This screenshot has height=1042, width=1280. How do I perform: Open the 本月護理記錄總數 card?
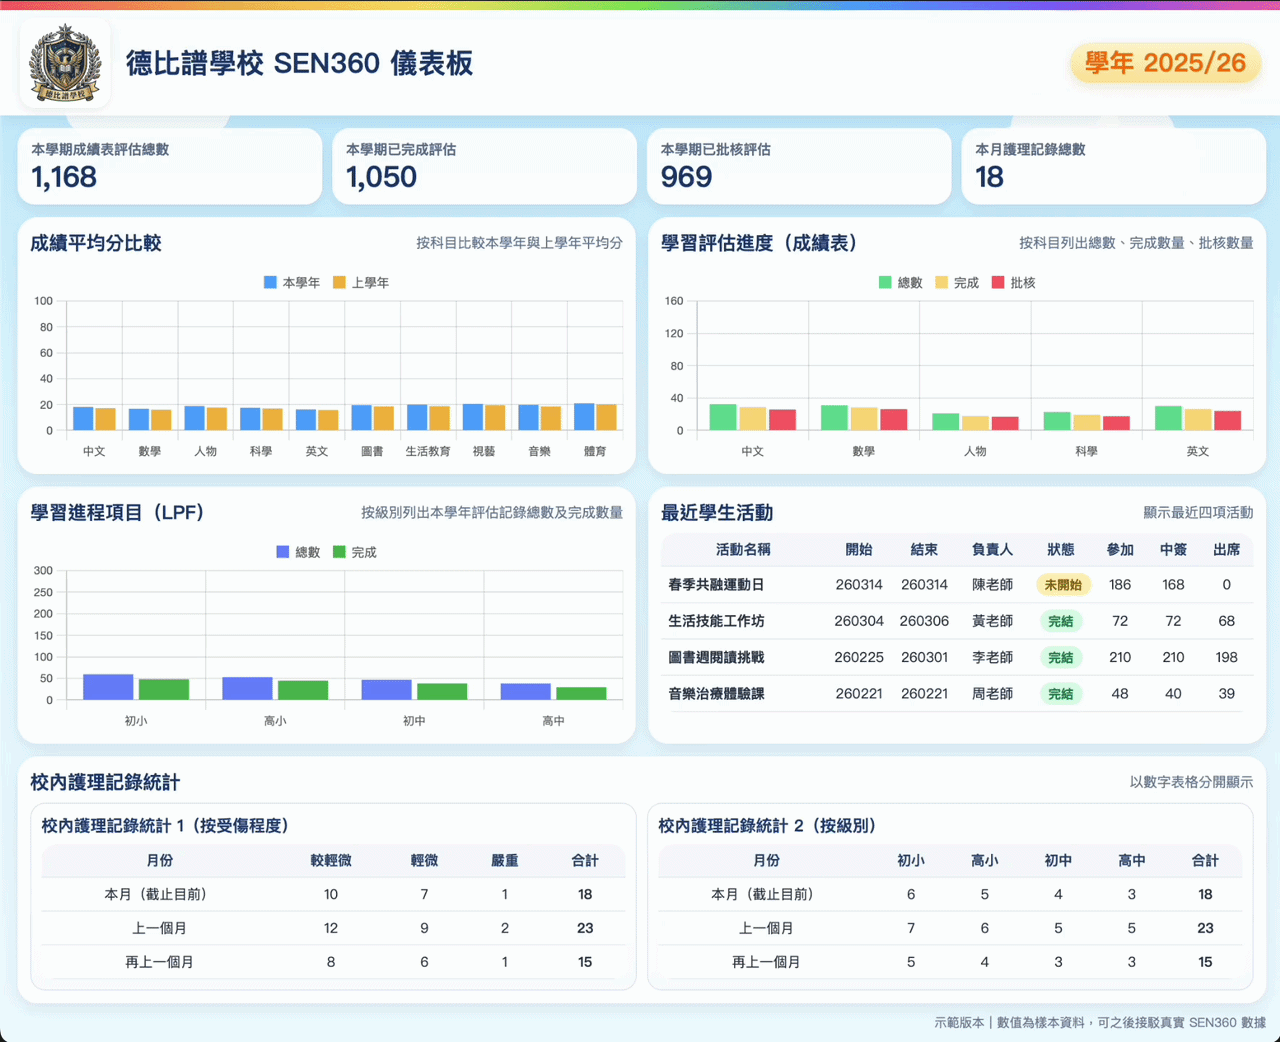[1113, 166]
